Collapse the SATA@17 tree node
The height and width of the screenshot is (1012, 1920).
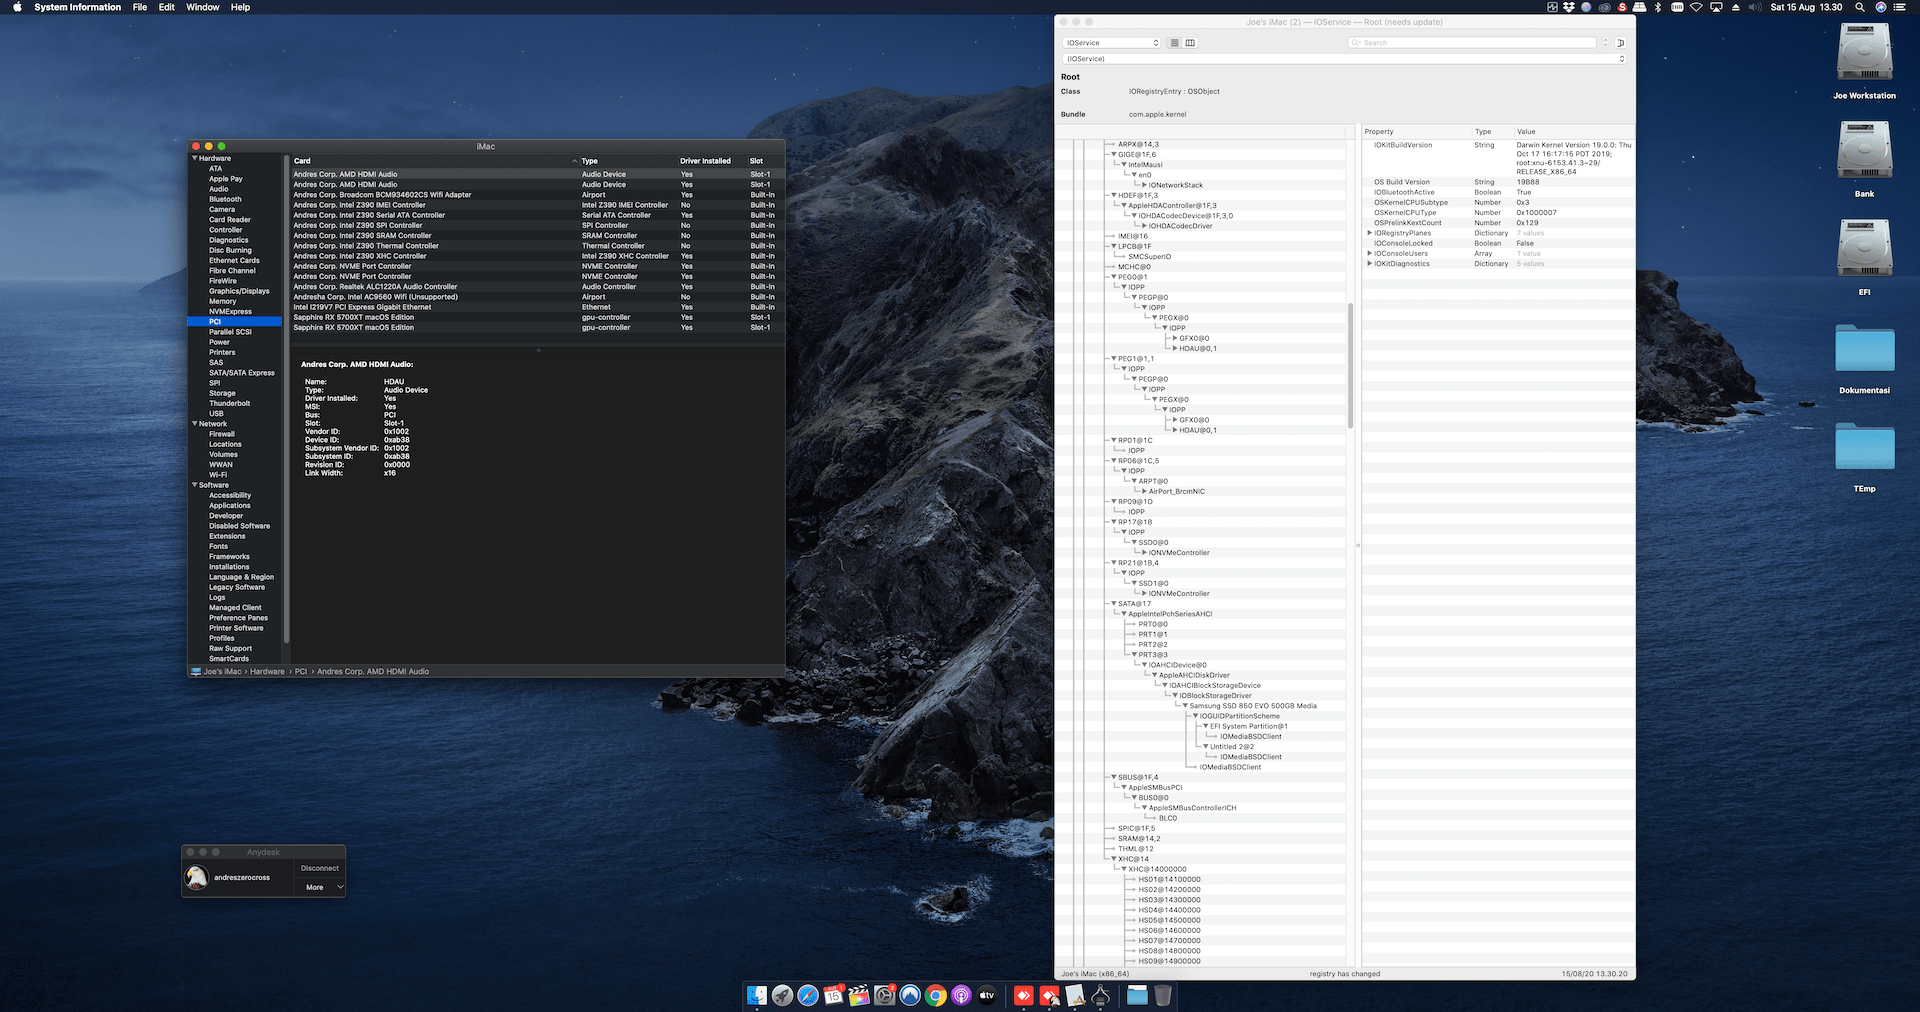pyautogui.click(x=1113, y=604)
